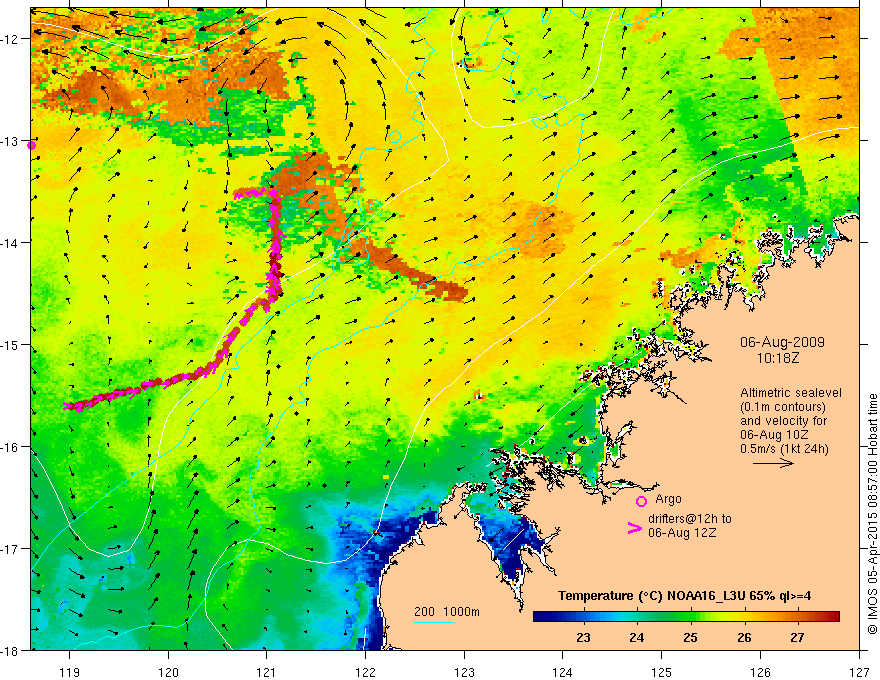
Task: Click the "0.5m/s (1kt 24h)" scale text
Action: click(x=784, y=449)
